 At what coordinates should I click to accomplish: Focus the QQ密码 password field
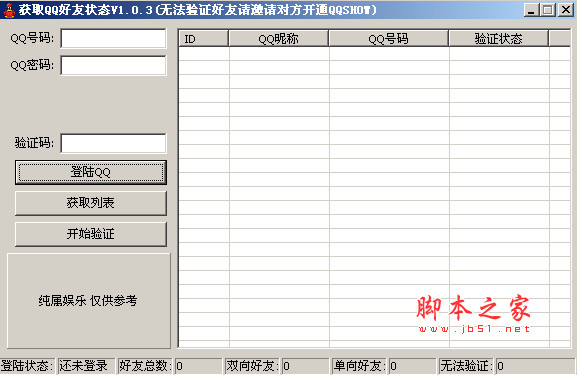[x=113, y=66]
